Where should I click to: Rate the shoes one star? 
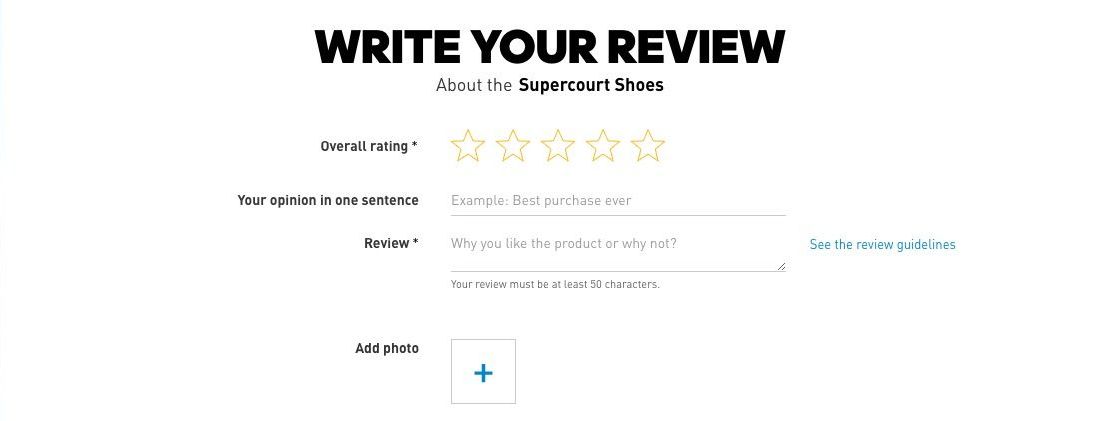tap(468, 146)
